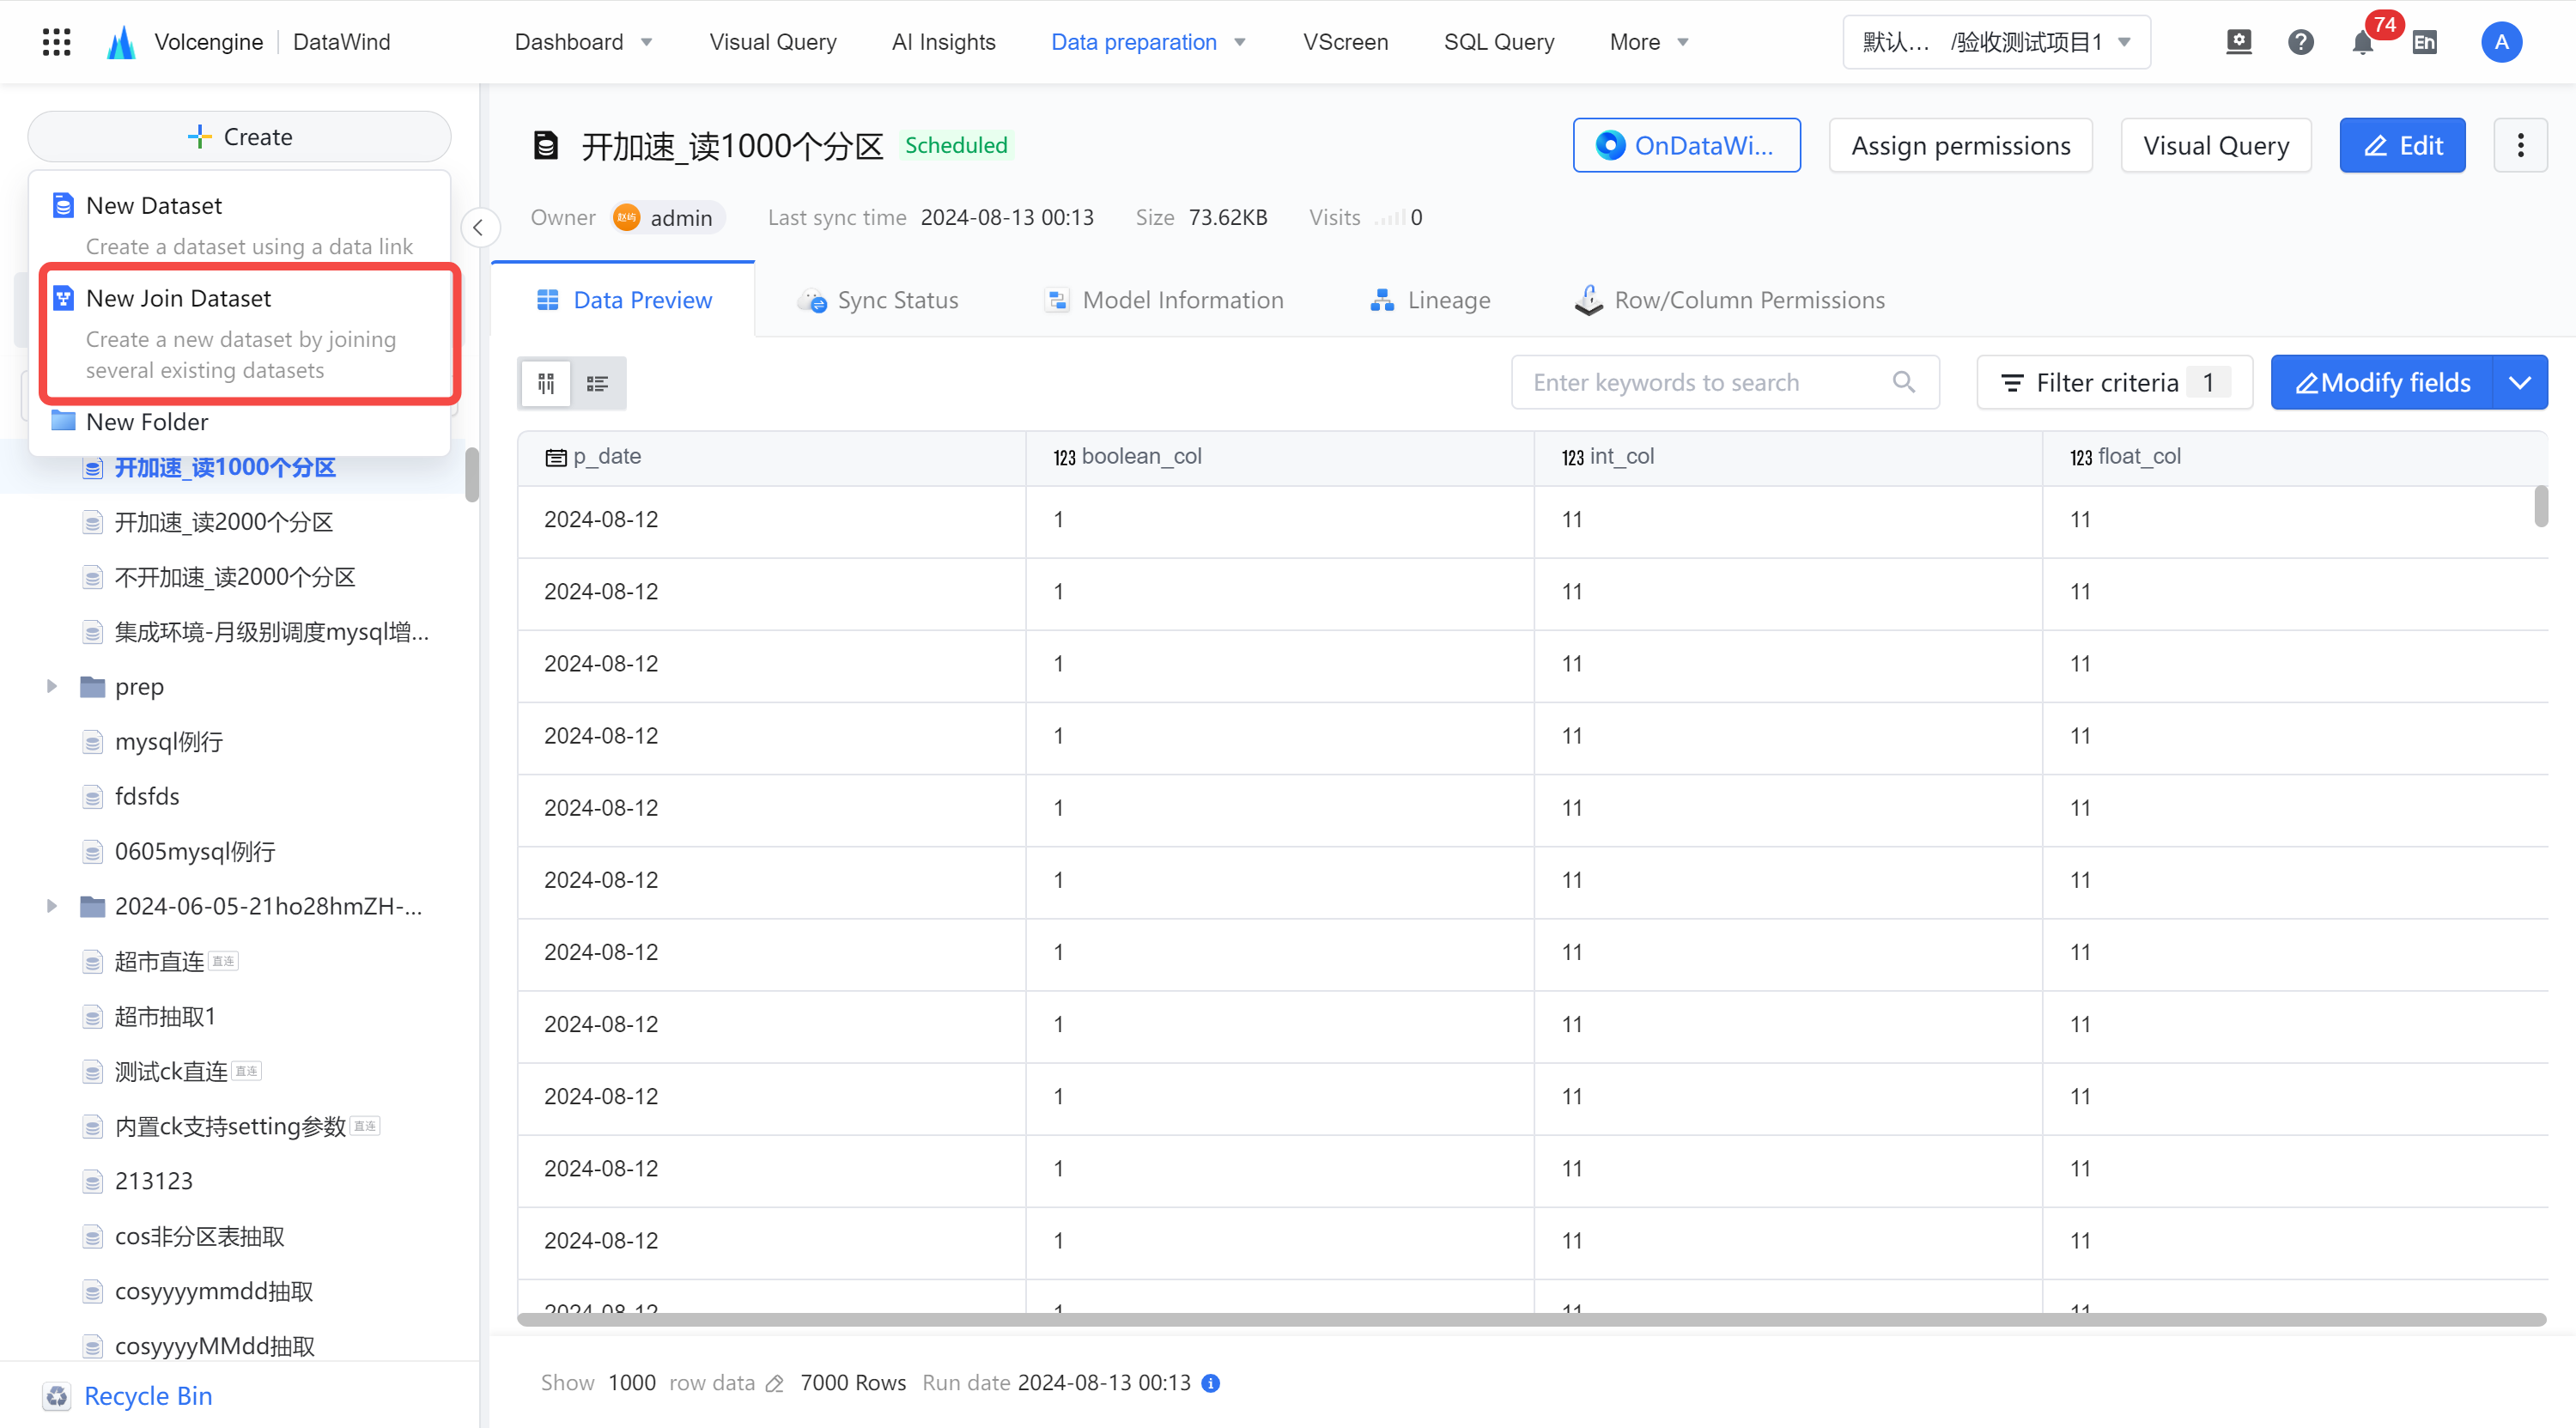
Task: Select dataset fdsfds
Action: pyautogui.click(x=147, y=796)
